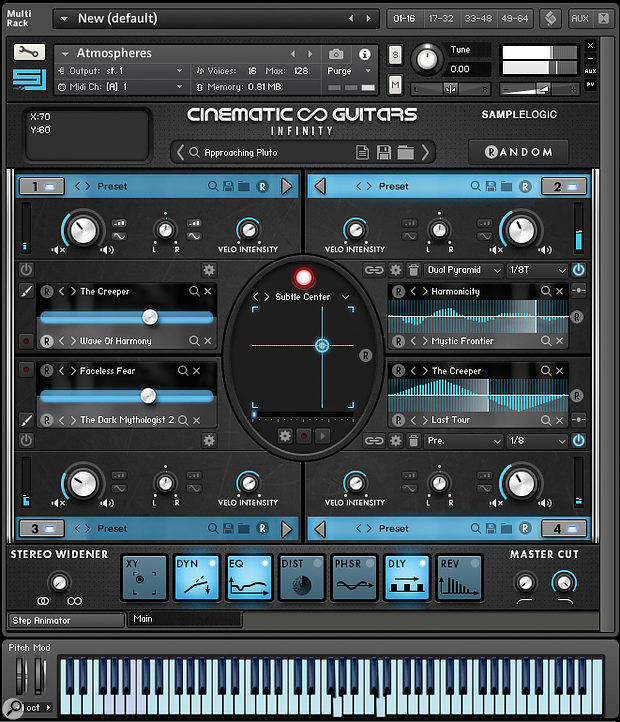The height and width of the screenshot is (722, 620).
Task: Open main preset folder icon
Action: pyautogui.click(x=405, y=152)
